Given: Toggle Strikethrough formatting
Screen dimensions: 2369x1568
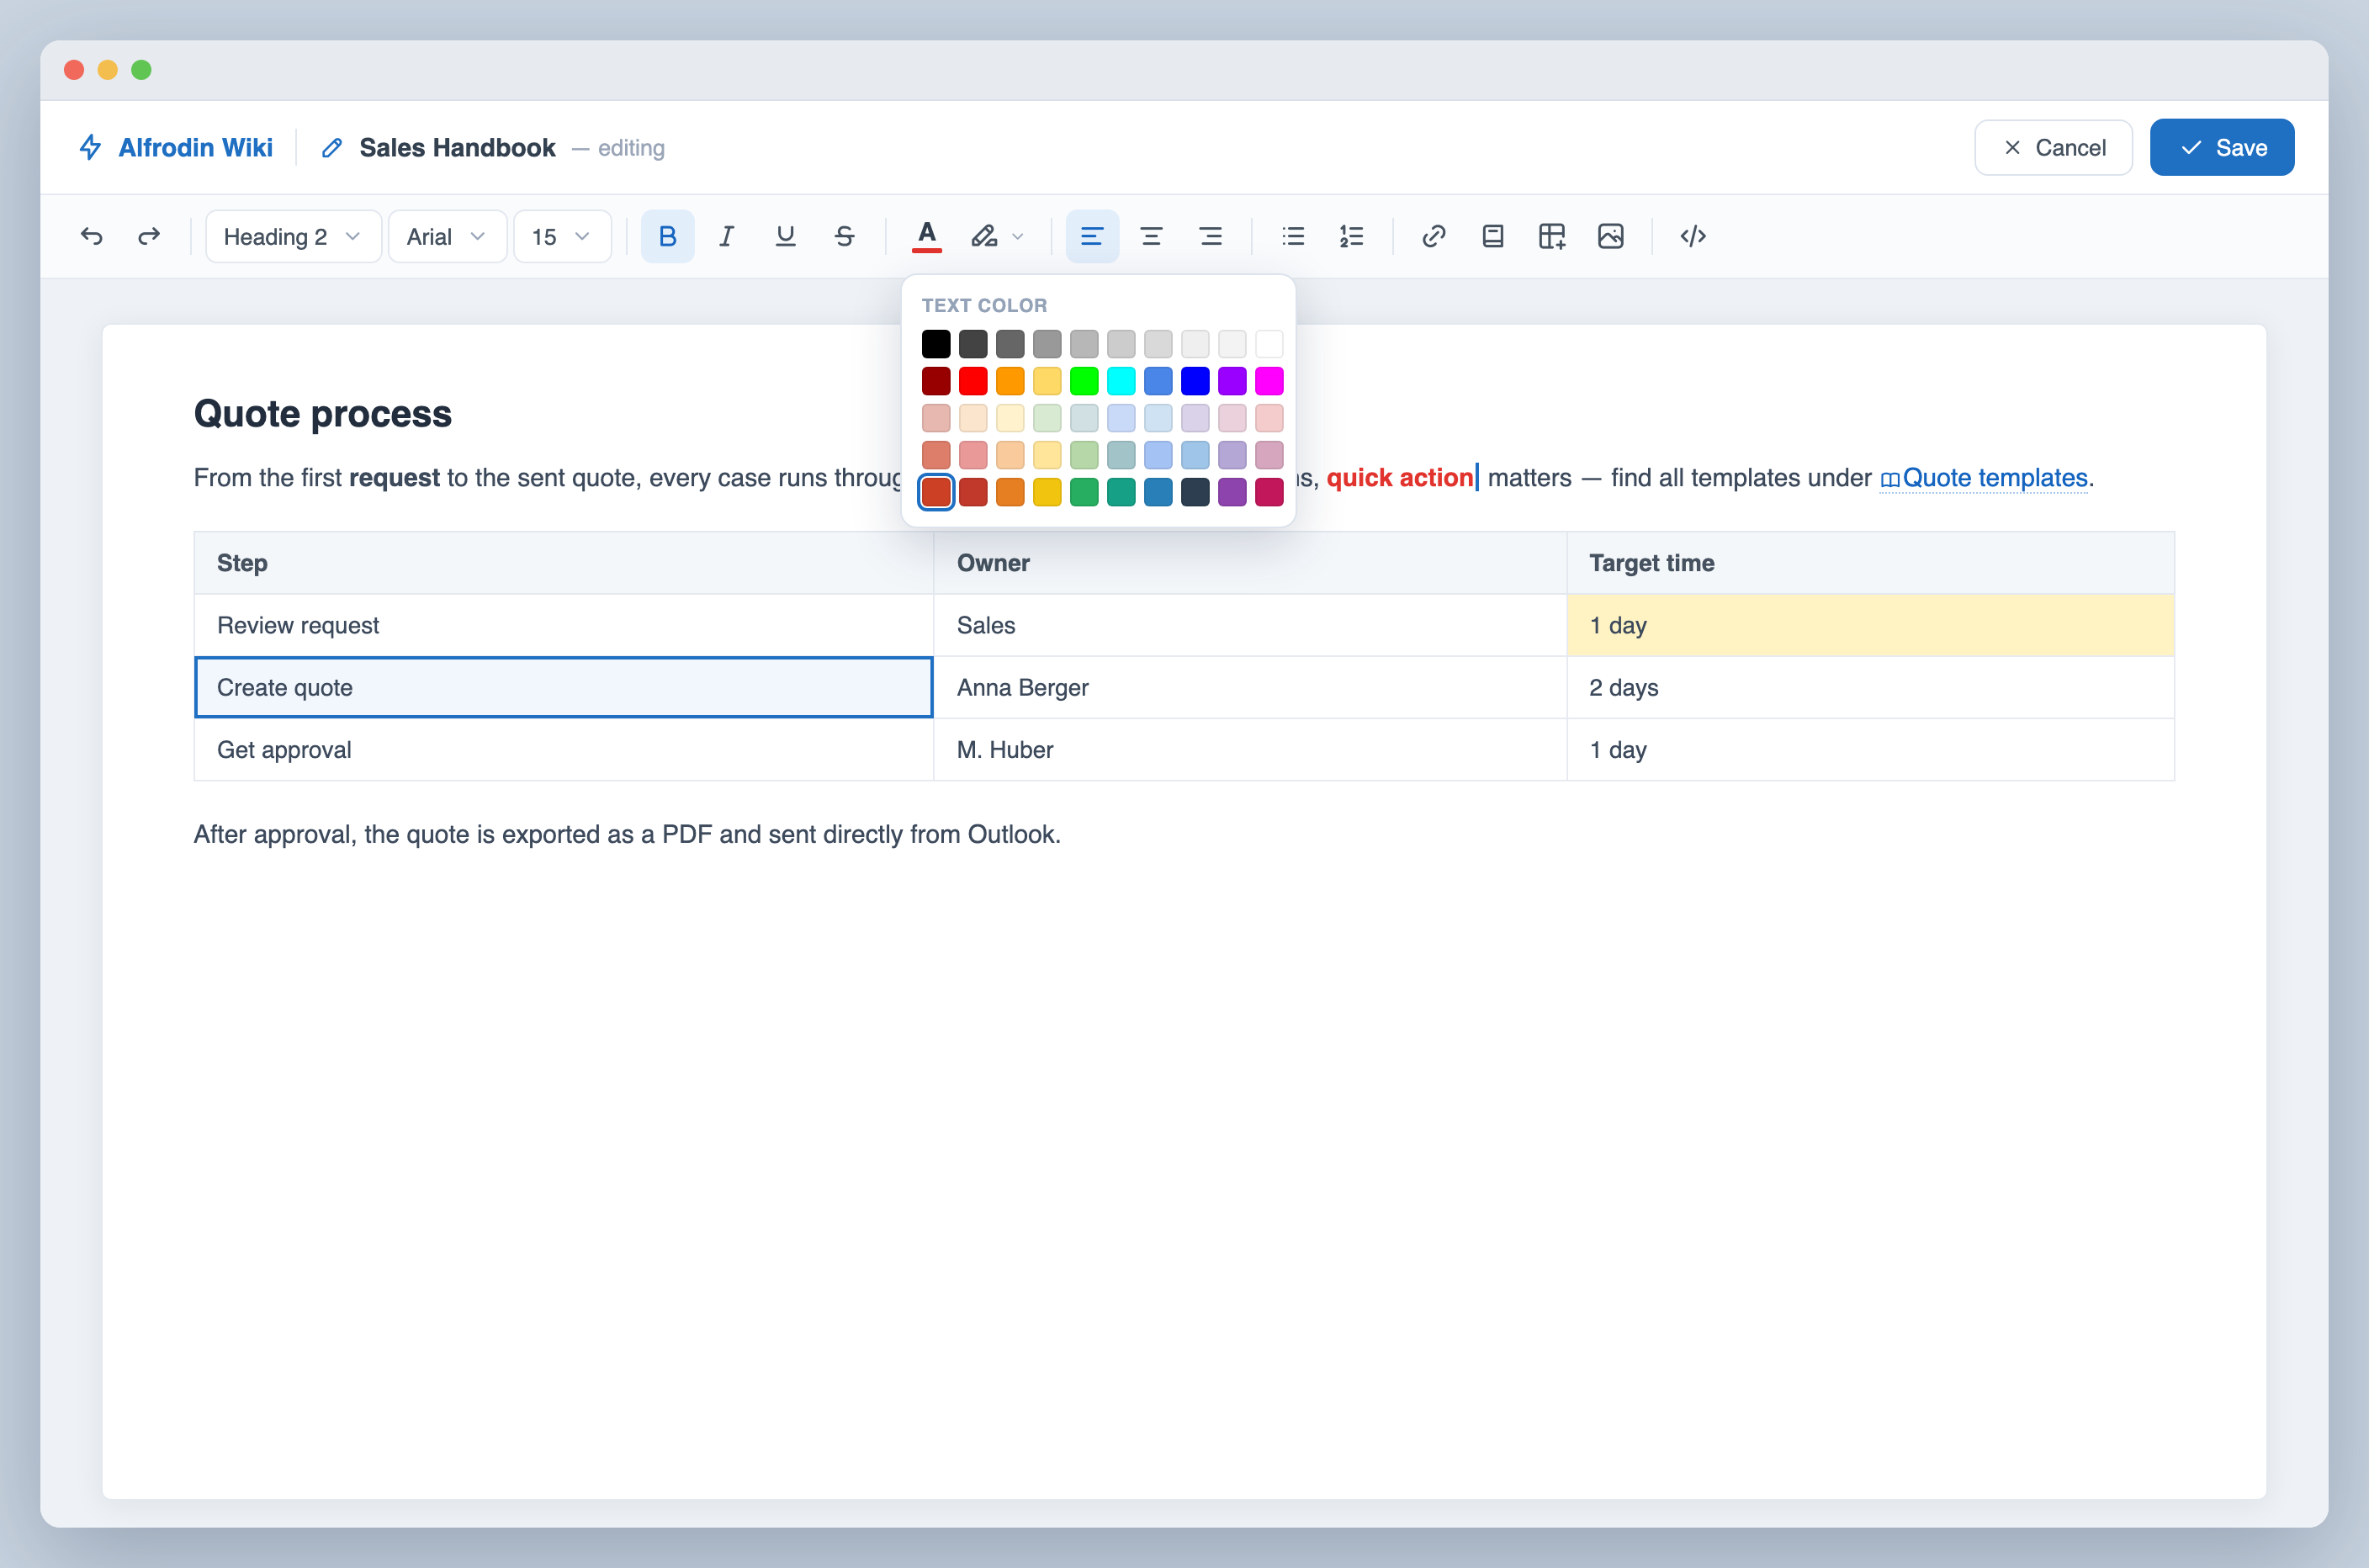Looking at the screenshot, I should [844, 236].
